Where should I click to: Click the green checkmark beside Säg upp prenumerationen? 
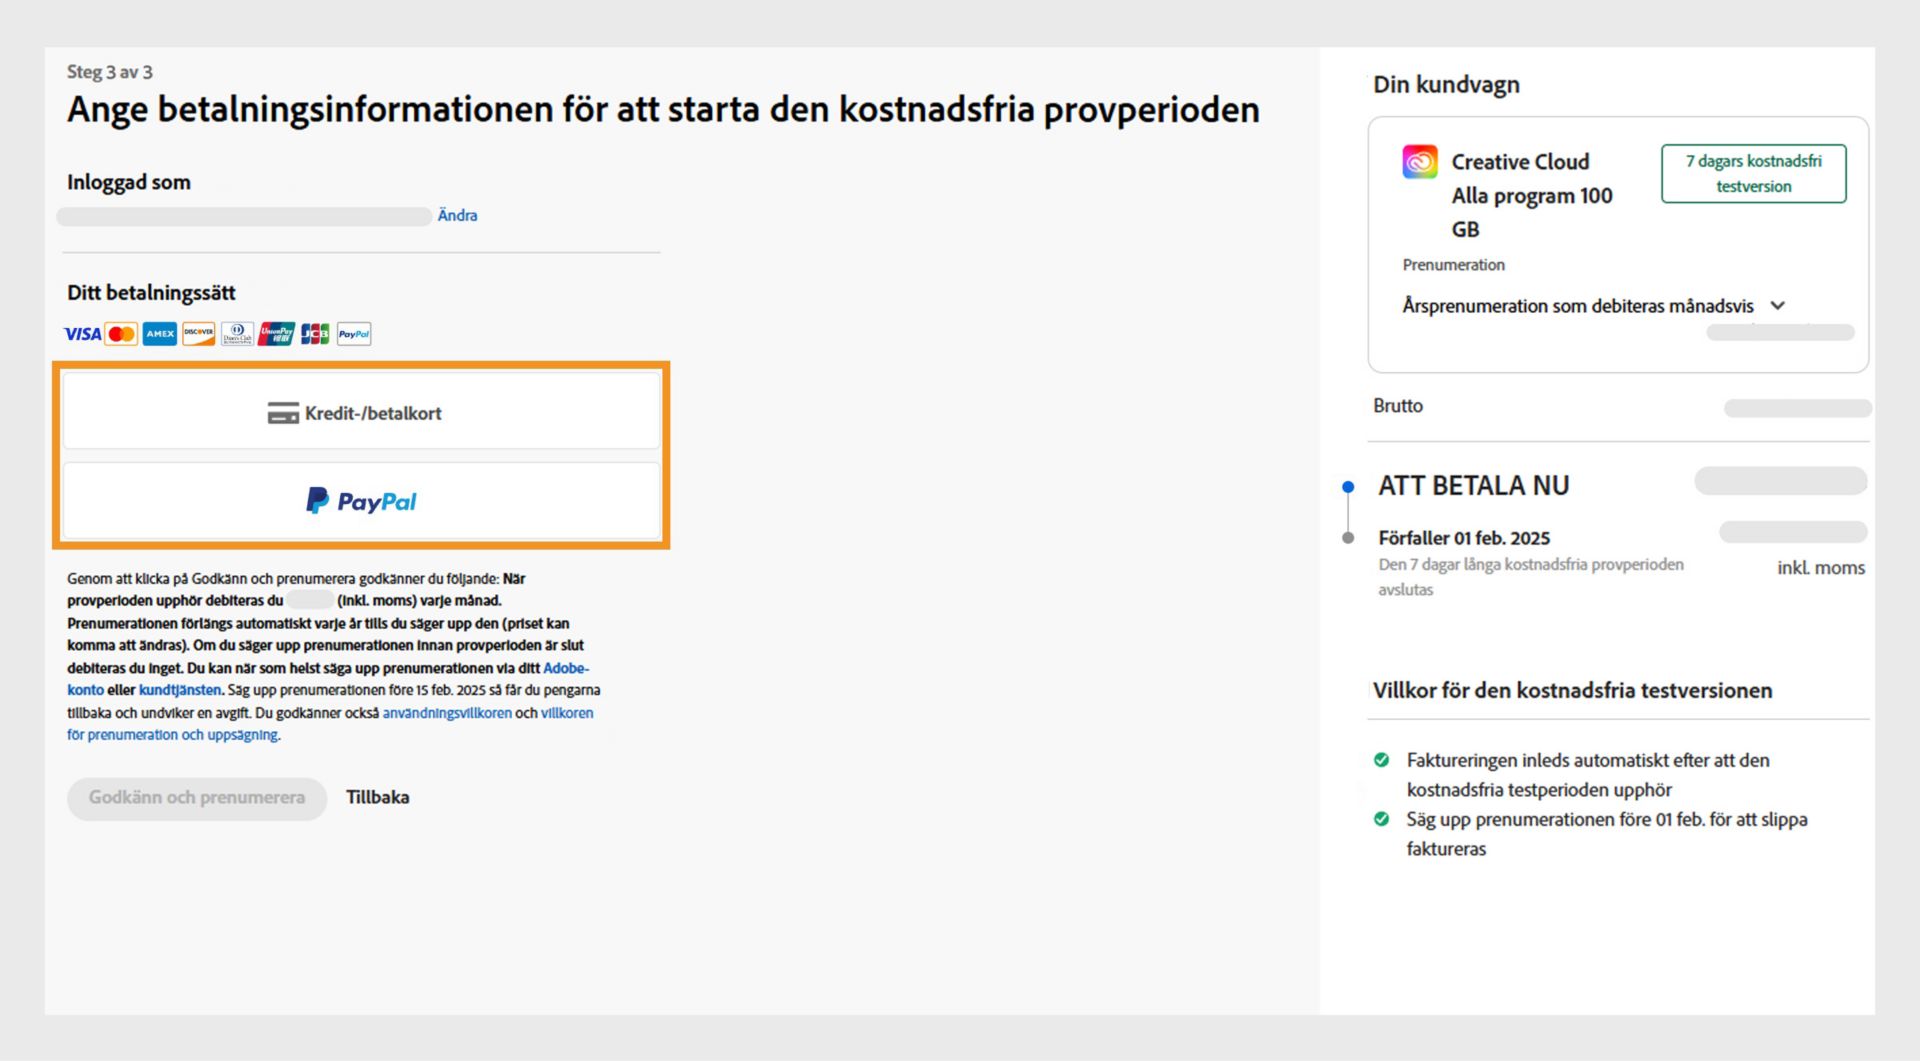click(x=1382, y=819)
